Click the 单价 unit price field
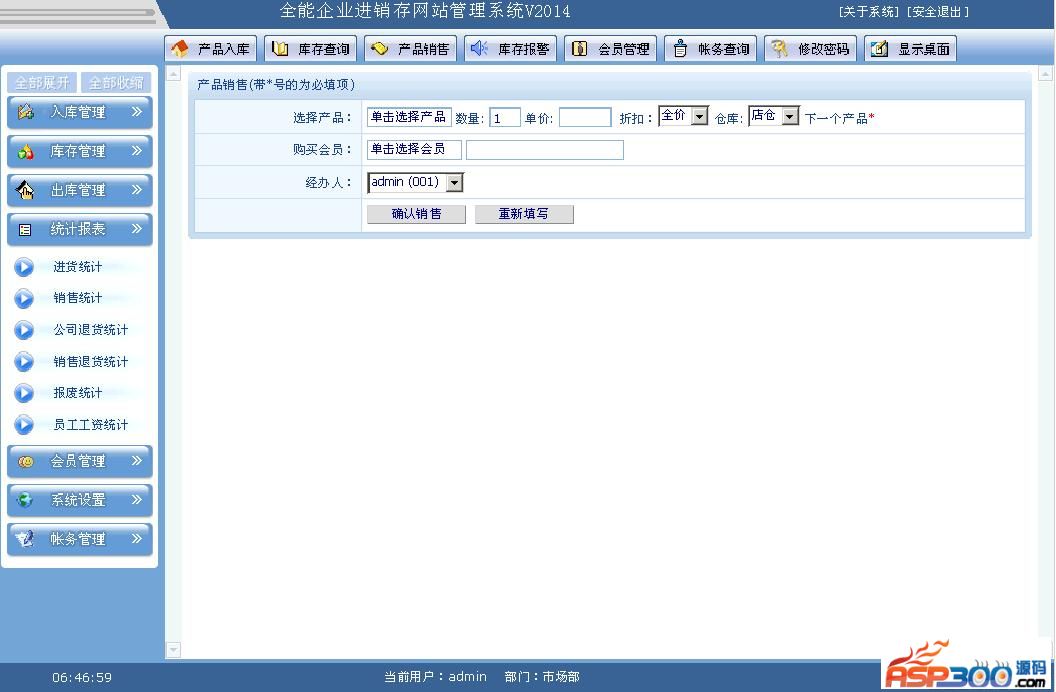This screenshot has width=1056, height=692. 585,118
